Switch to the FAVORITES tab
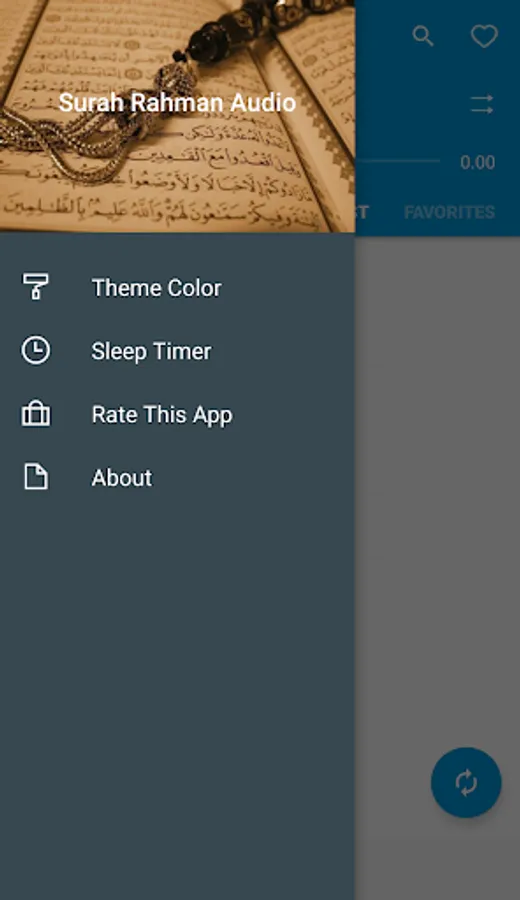The height and width of the screenshot is (900, 520). pos(449,212)
